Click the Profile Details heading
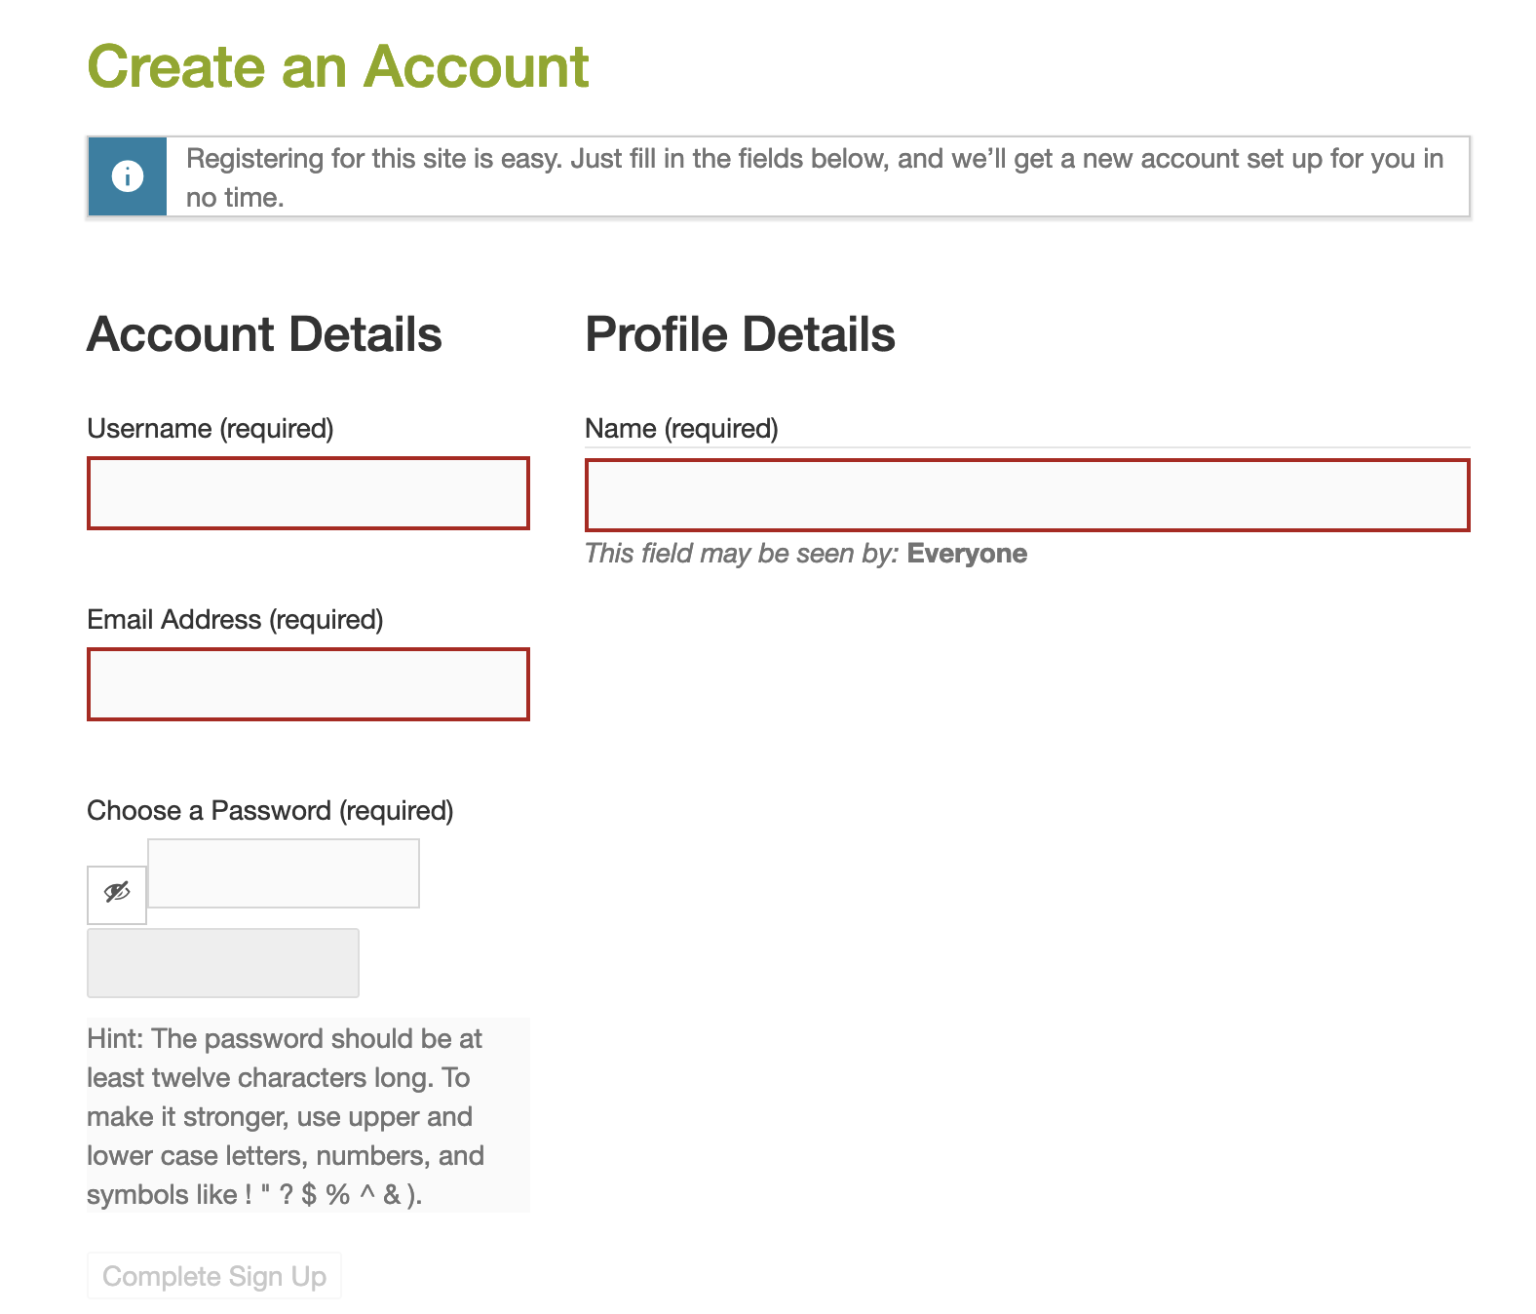Screen dimensions: 1536x1314 point(740,334)
